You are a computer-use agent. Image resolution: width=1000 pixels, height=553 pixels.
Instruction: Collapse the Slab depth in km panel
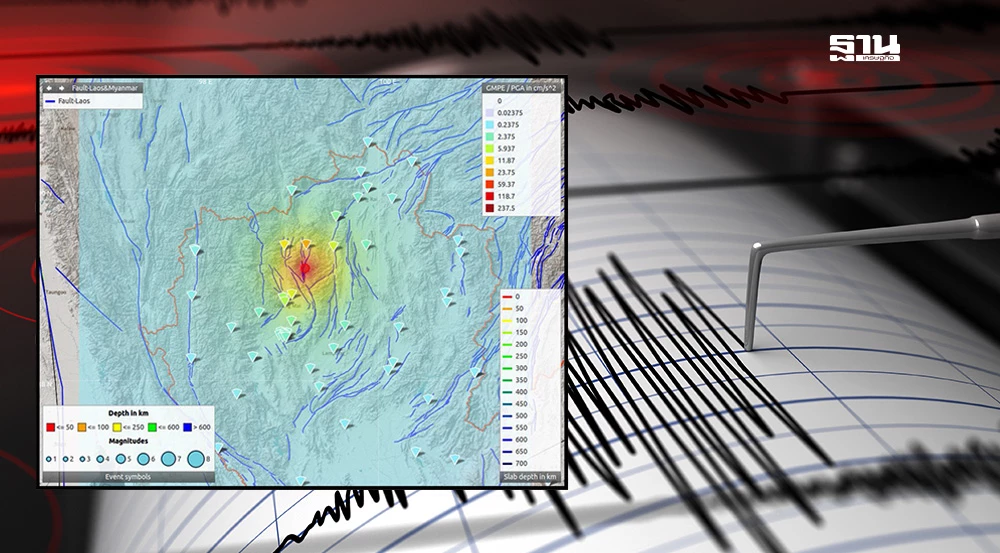pyautogui.click(x=530, y=477)
